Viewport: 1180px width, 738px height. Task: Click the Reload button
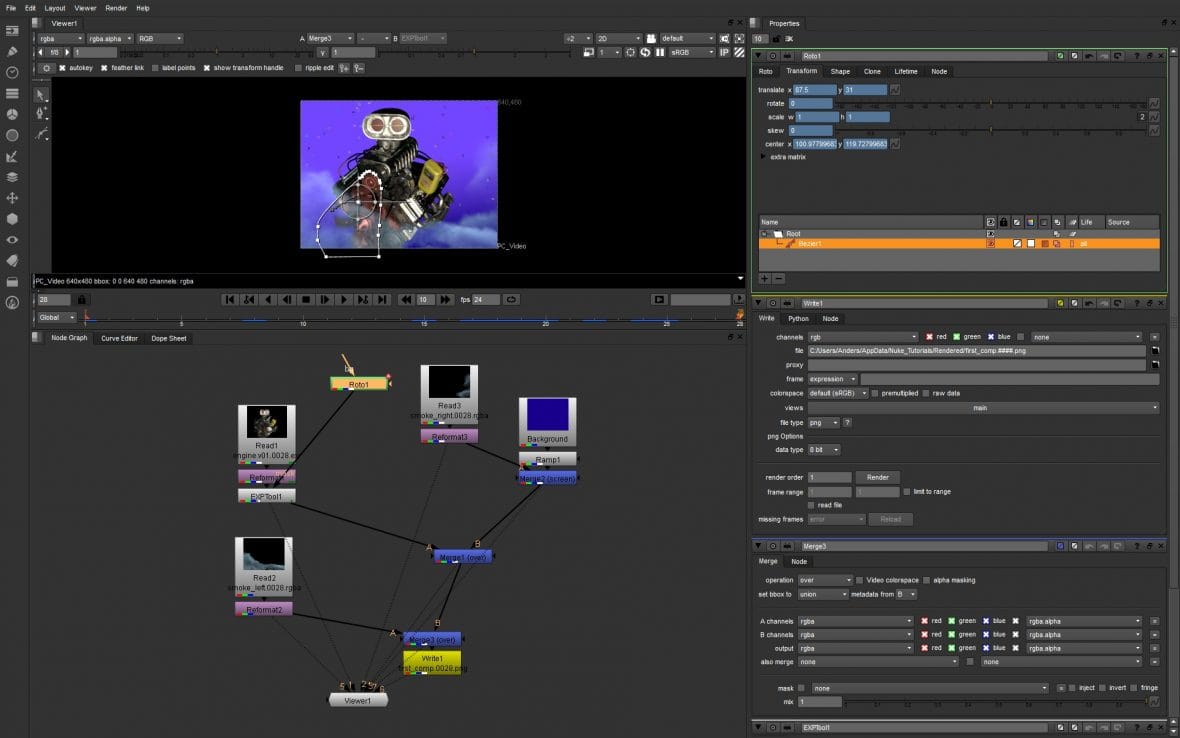pos(890,520)
